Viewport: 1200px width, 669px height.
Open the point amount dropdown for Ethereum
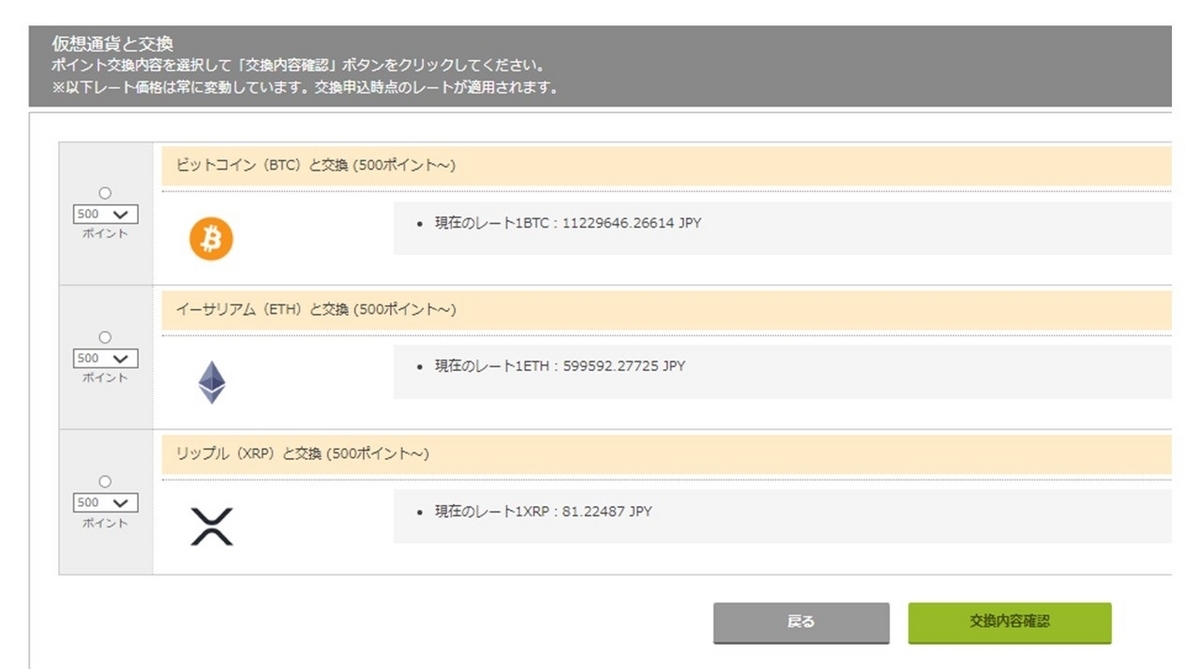point(104,358)
